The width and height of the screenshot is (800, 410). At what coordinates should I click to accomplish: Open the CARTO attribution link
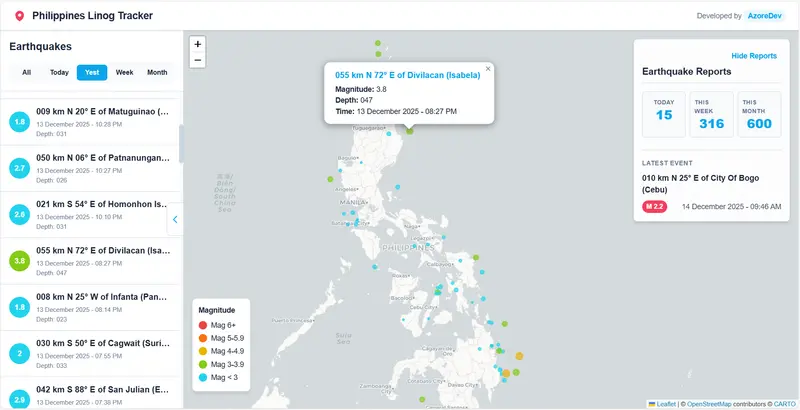[784, 404]
